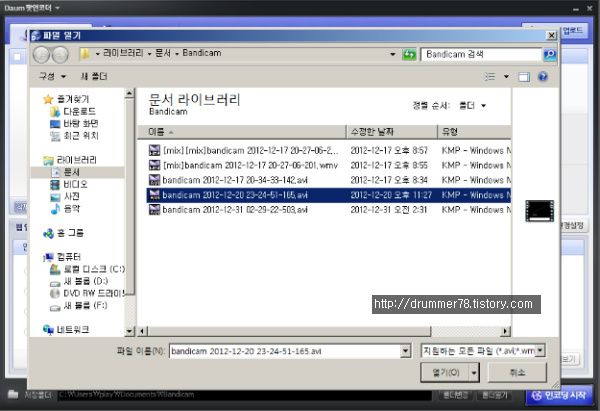Click the folder icon in address bar
Screen dimensions: 600x411
85,54
